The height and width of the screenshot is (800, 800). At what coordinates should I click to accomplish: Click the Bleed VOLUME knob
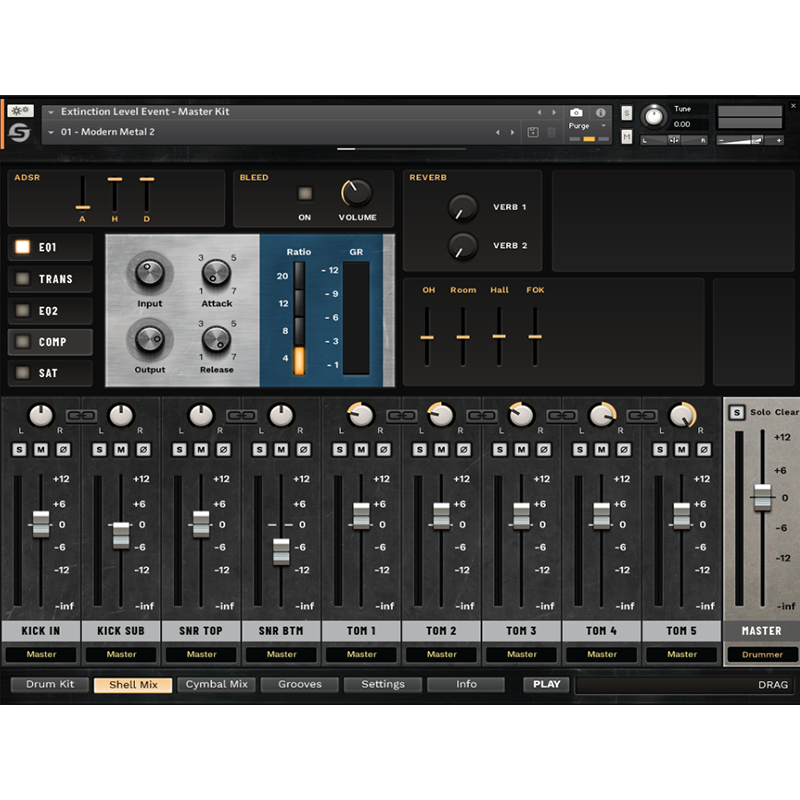tap(357, 193)
